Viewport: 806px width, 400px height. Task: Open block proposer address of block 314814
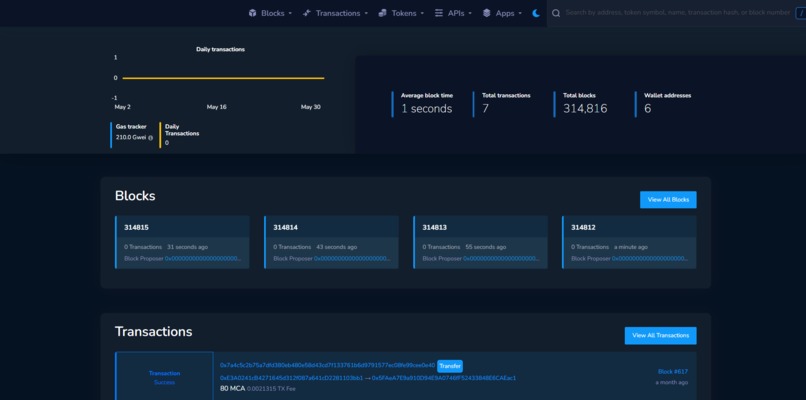tap(352, 259)
